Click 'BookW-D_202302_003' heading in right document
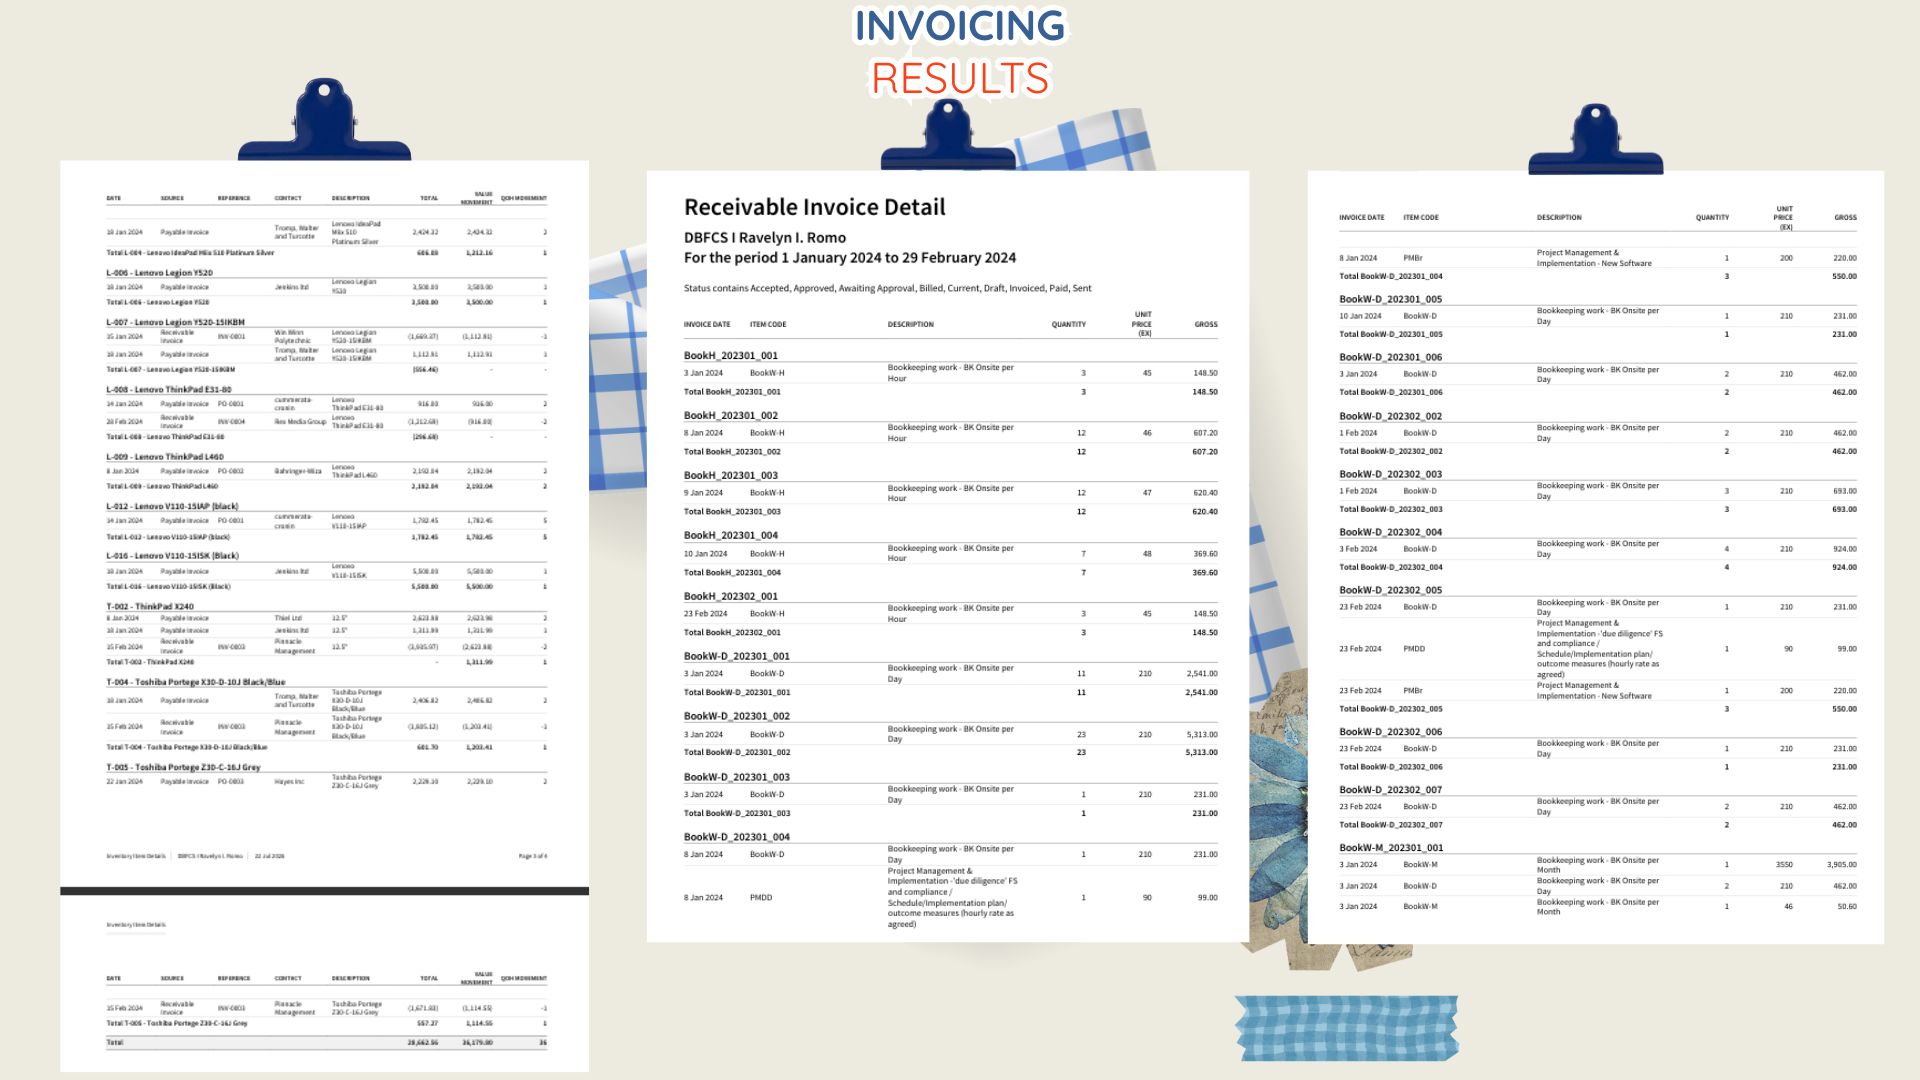Screen dimensions: 1920x1080 tap(1391, 474)
